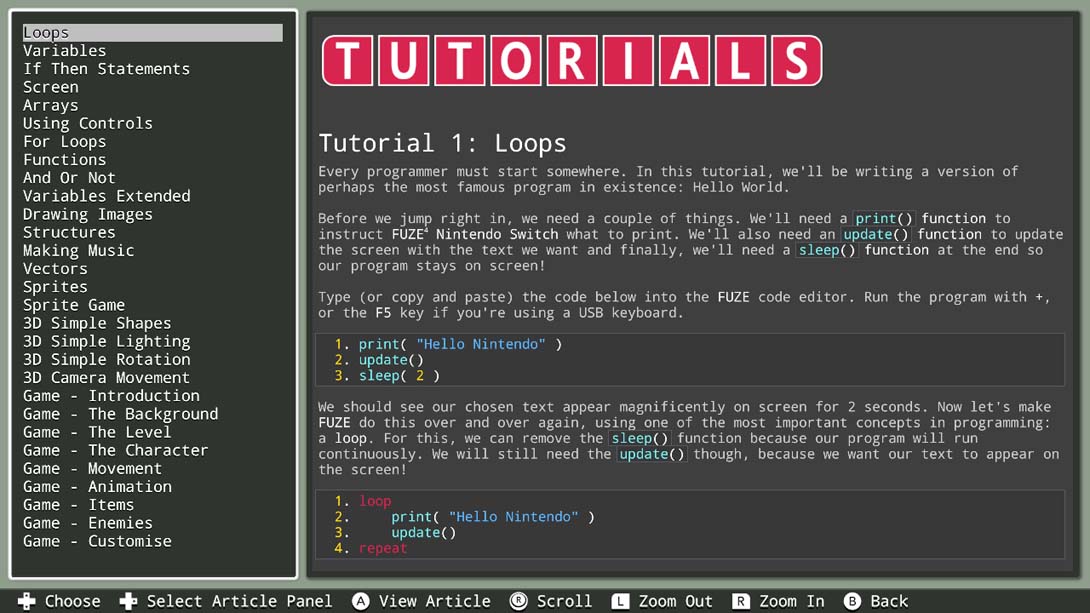The image size is (1090, 613).
Task: Select Game - Animation entry
Action: [97, 486]
